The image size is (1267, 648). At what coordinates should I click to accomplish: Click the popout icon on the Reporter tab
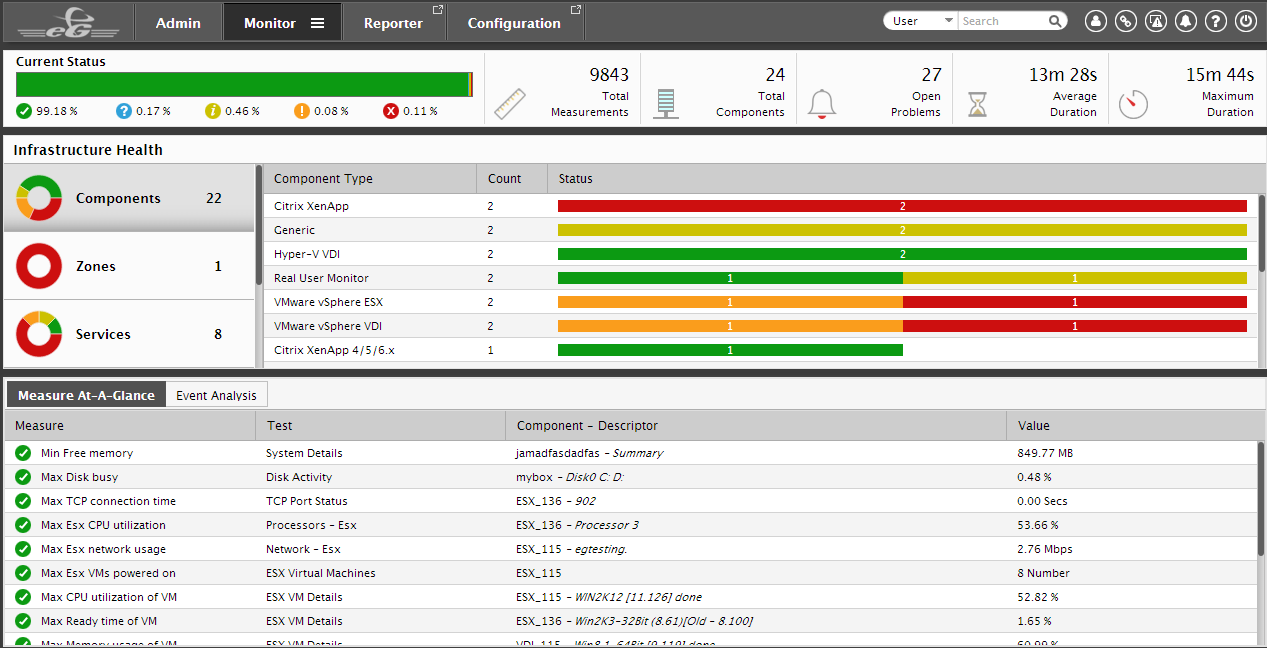click(x=437, y=10)
